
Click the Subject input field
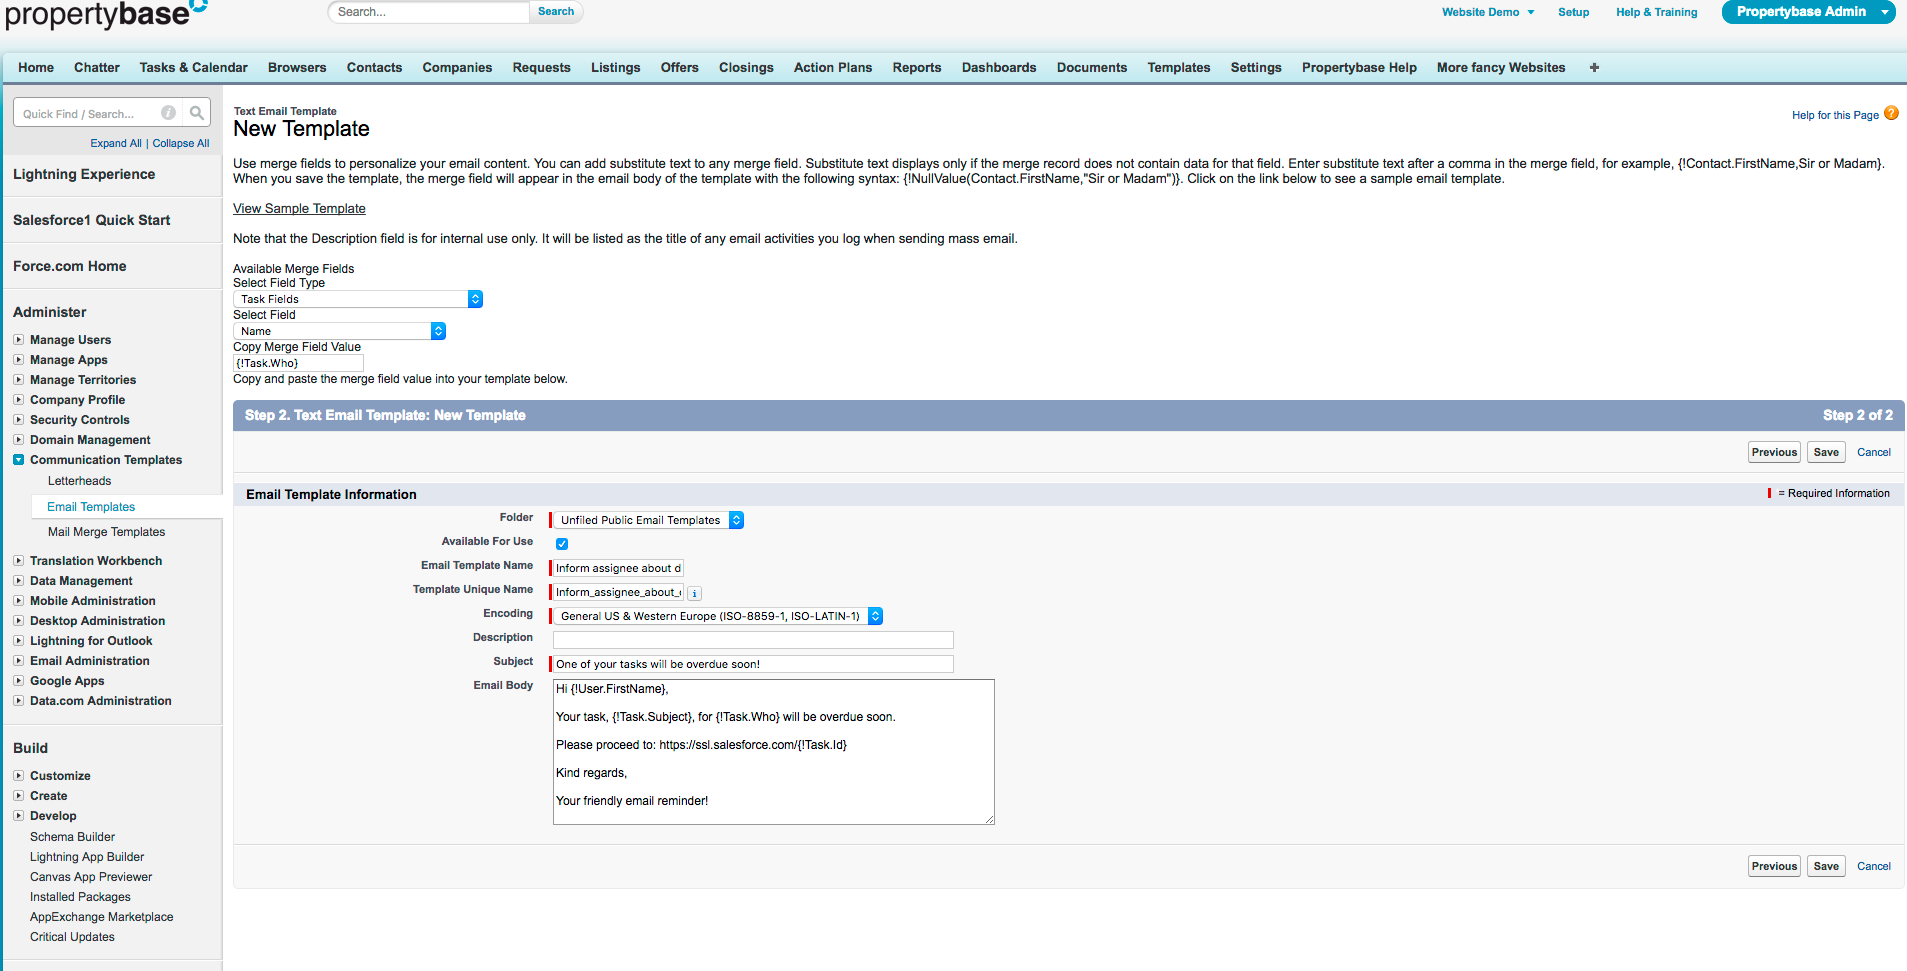click(x=753, y=664)
